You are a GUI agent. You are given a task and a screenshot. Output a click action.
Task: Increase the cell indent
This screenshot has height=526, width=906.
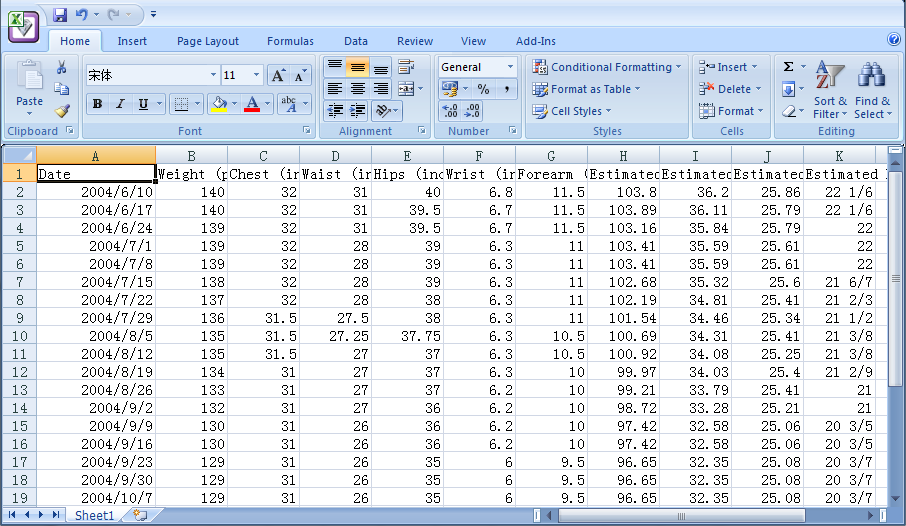(358, 110)
